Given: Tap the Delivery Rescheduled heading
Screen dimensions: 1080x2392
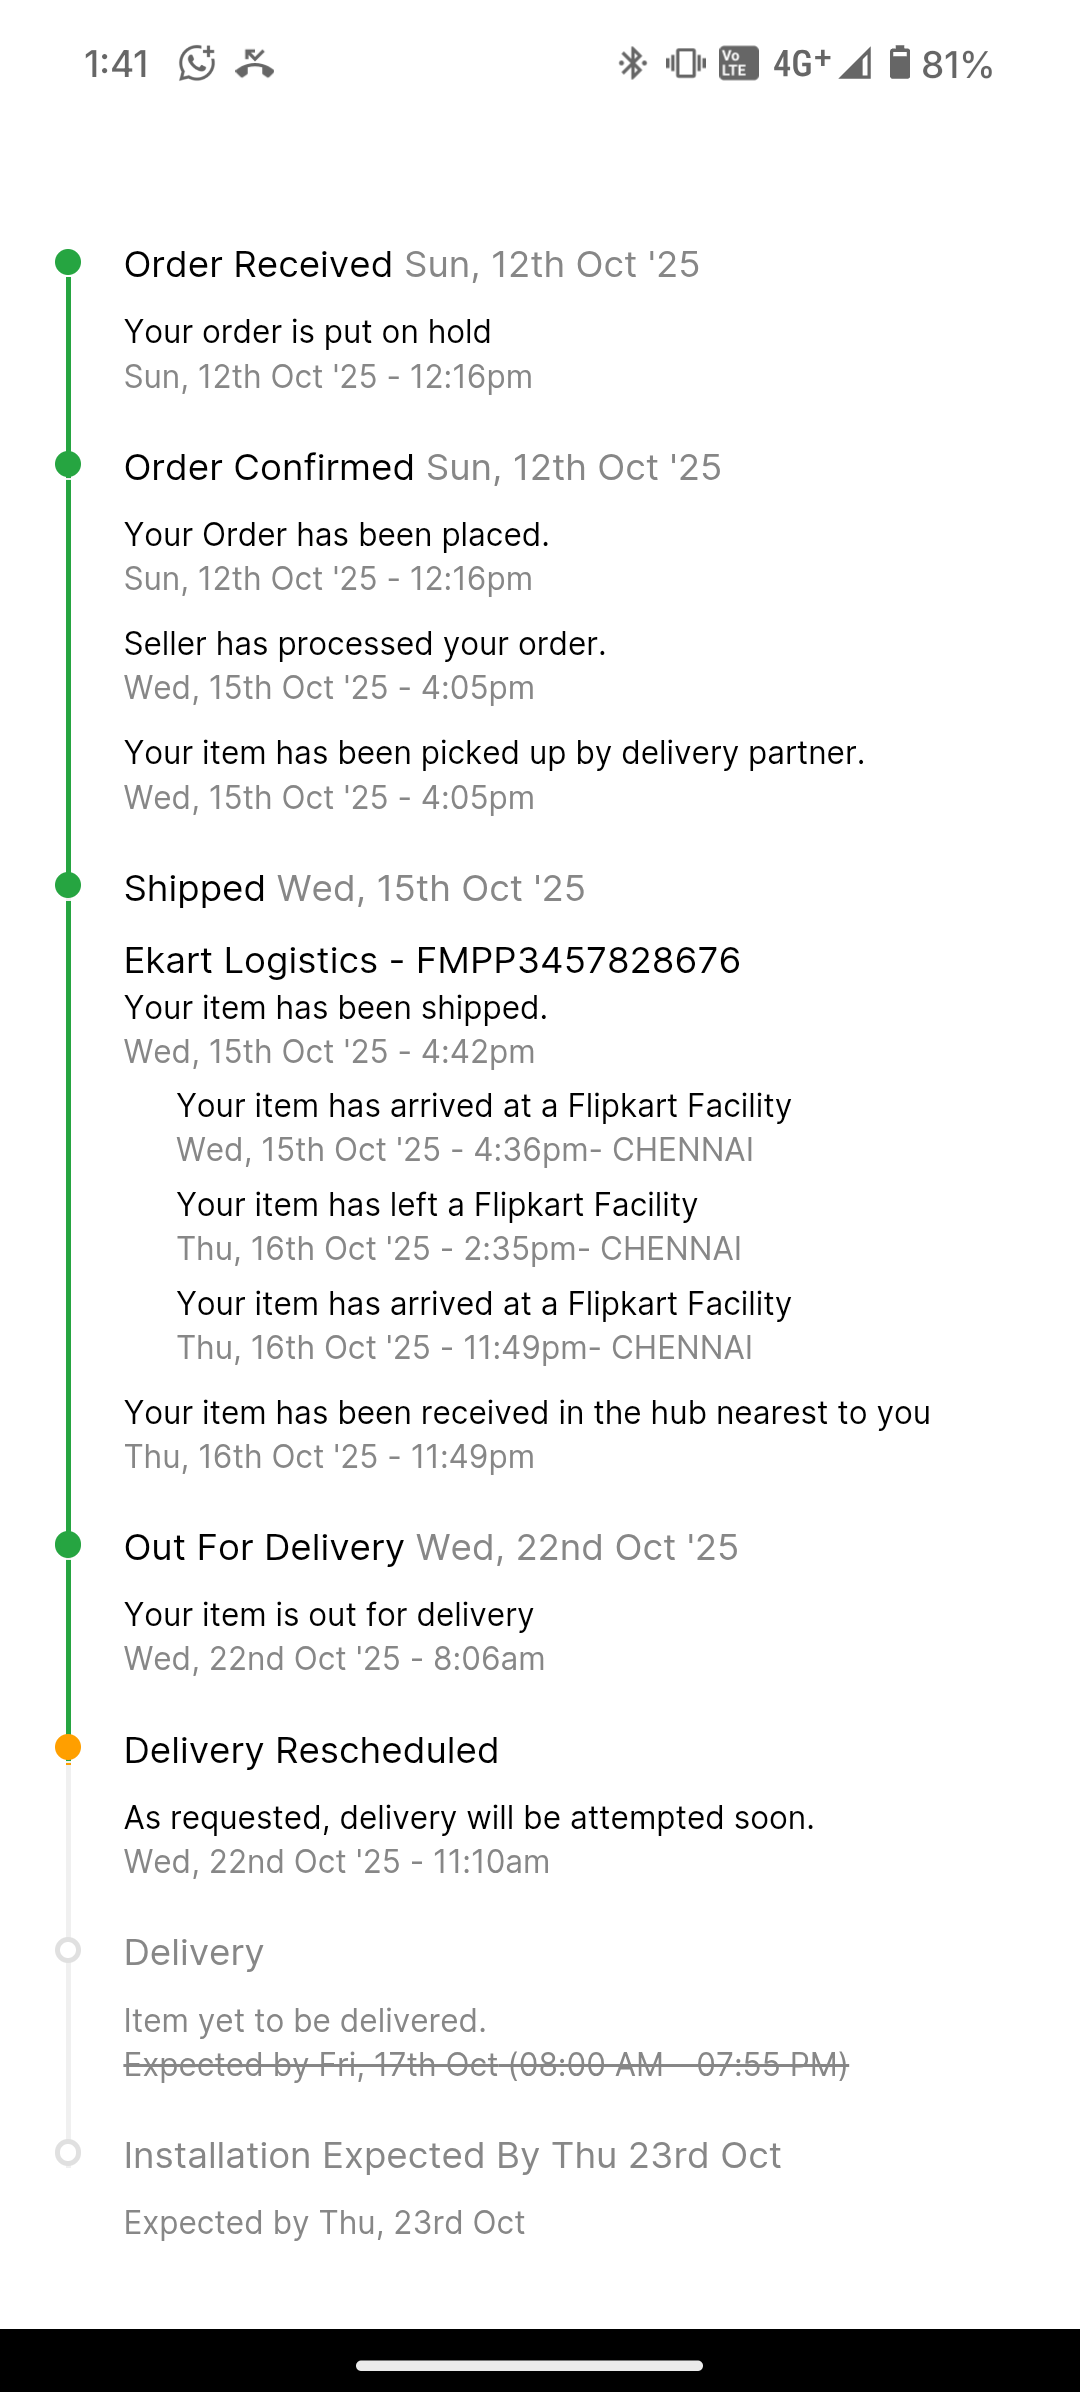Looking at the screenshot, I should [311, 1750].
